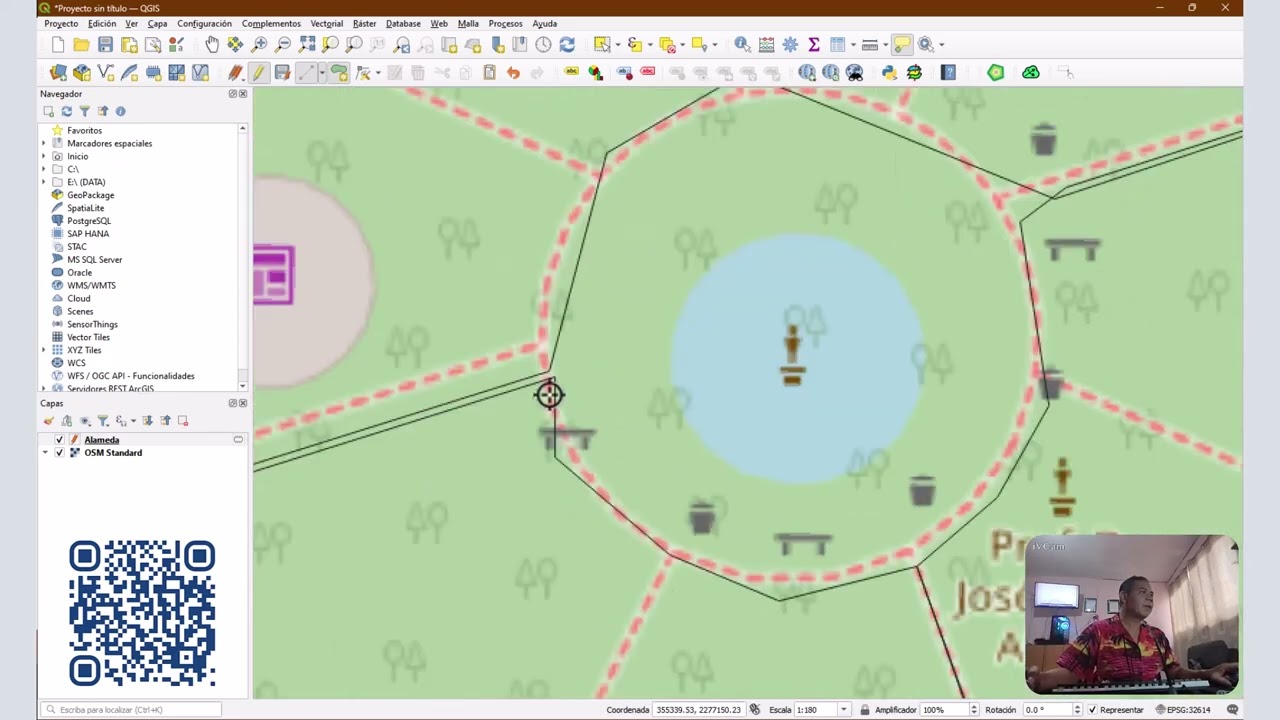Click the Coordenada input field
Image resolution: width=1280 pixels, height=720 pixels.
coord(699,710)
